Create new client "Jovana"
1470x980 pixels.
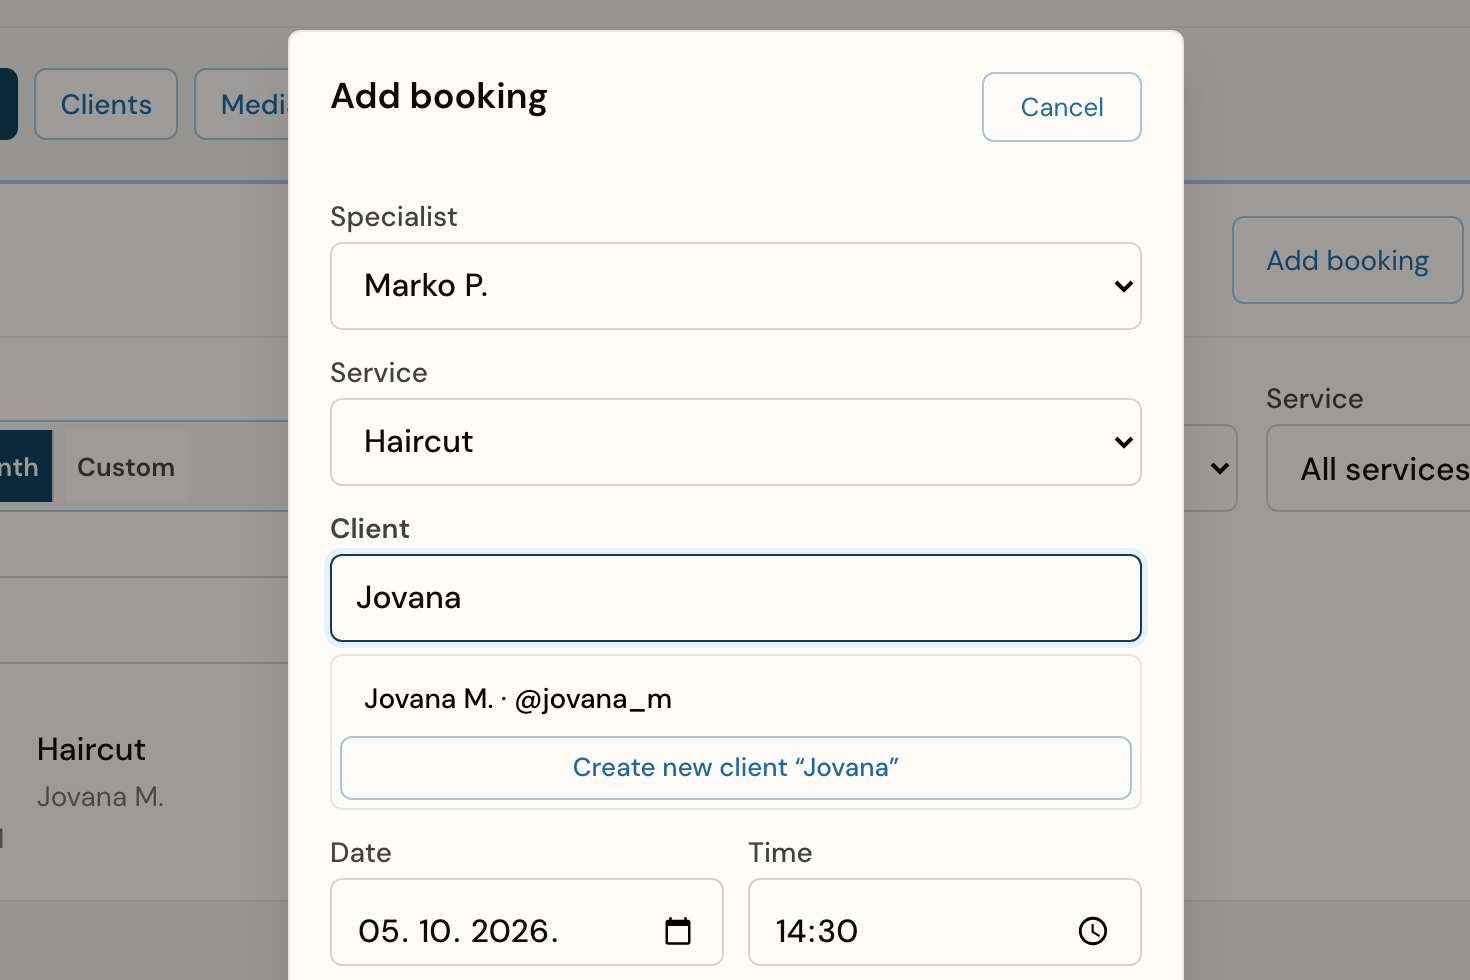tap(736, 768)
